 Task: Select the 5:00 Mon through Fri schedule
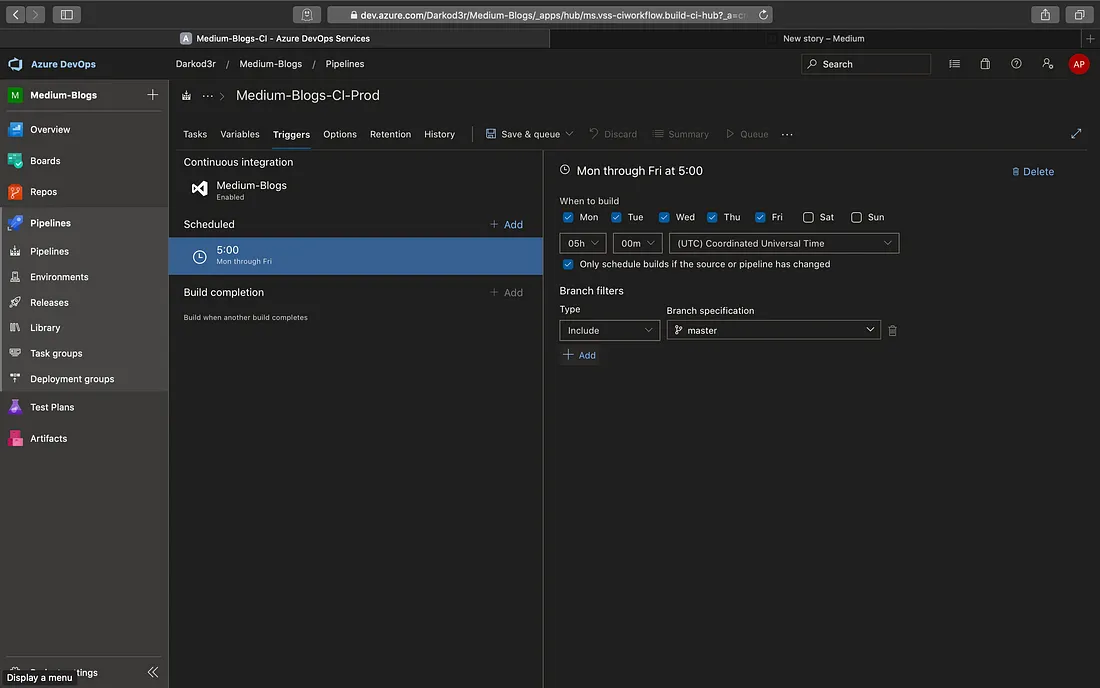click(356, 256)
